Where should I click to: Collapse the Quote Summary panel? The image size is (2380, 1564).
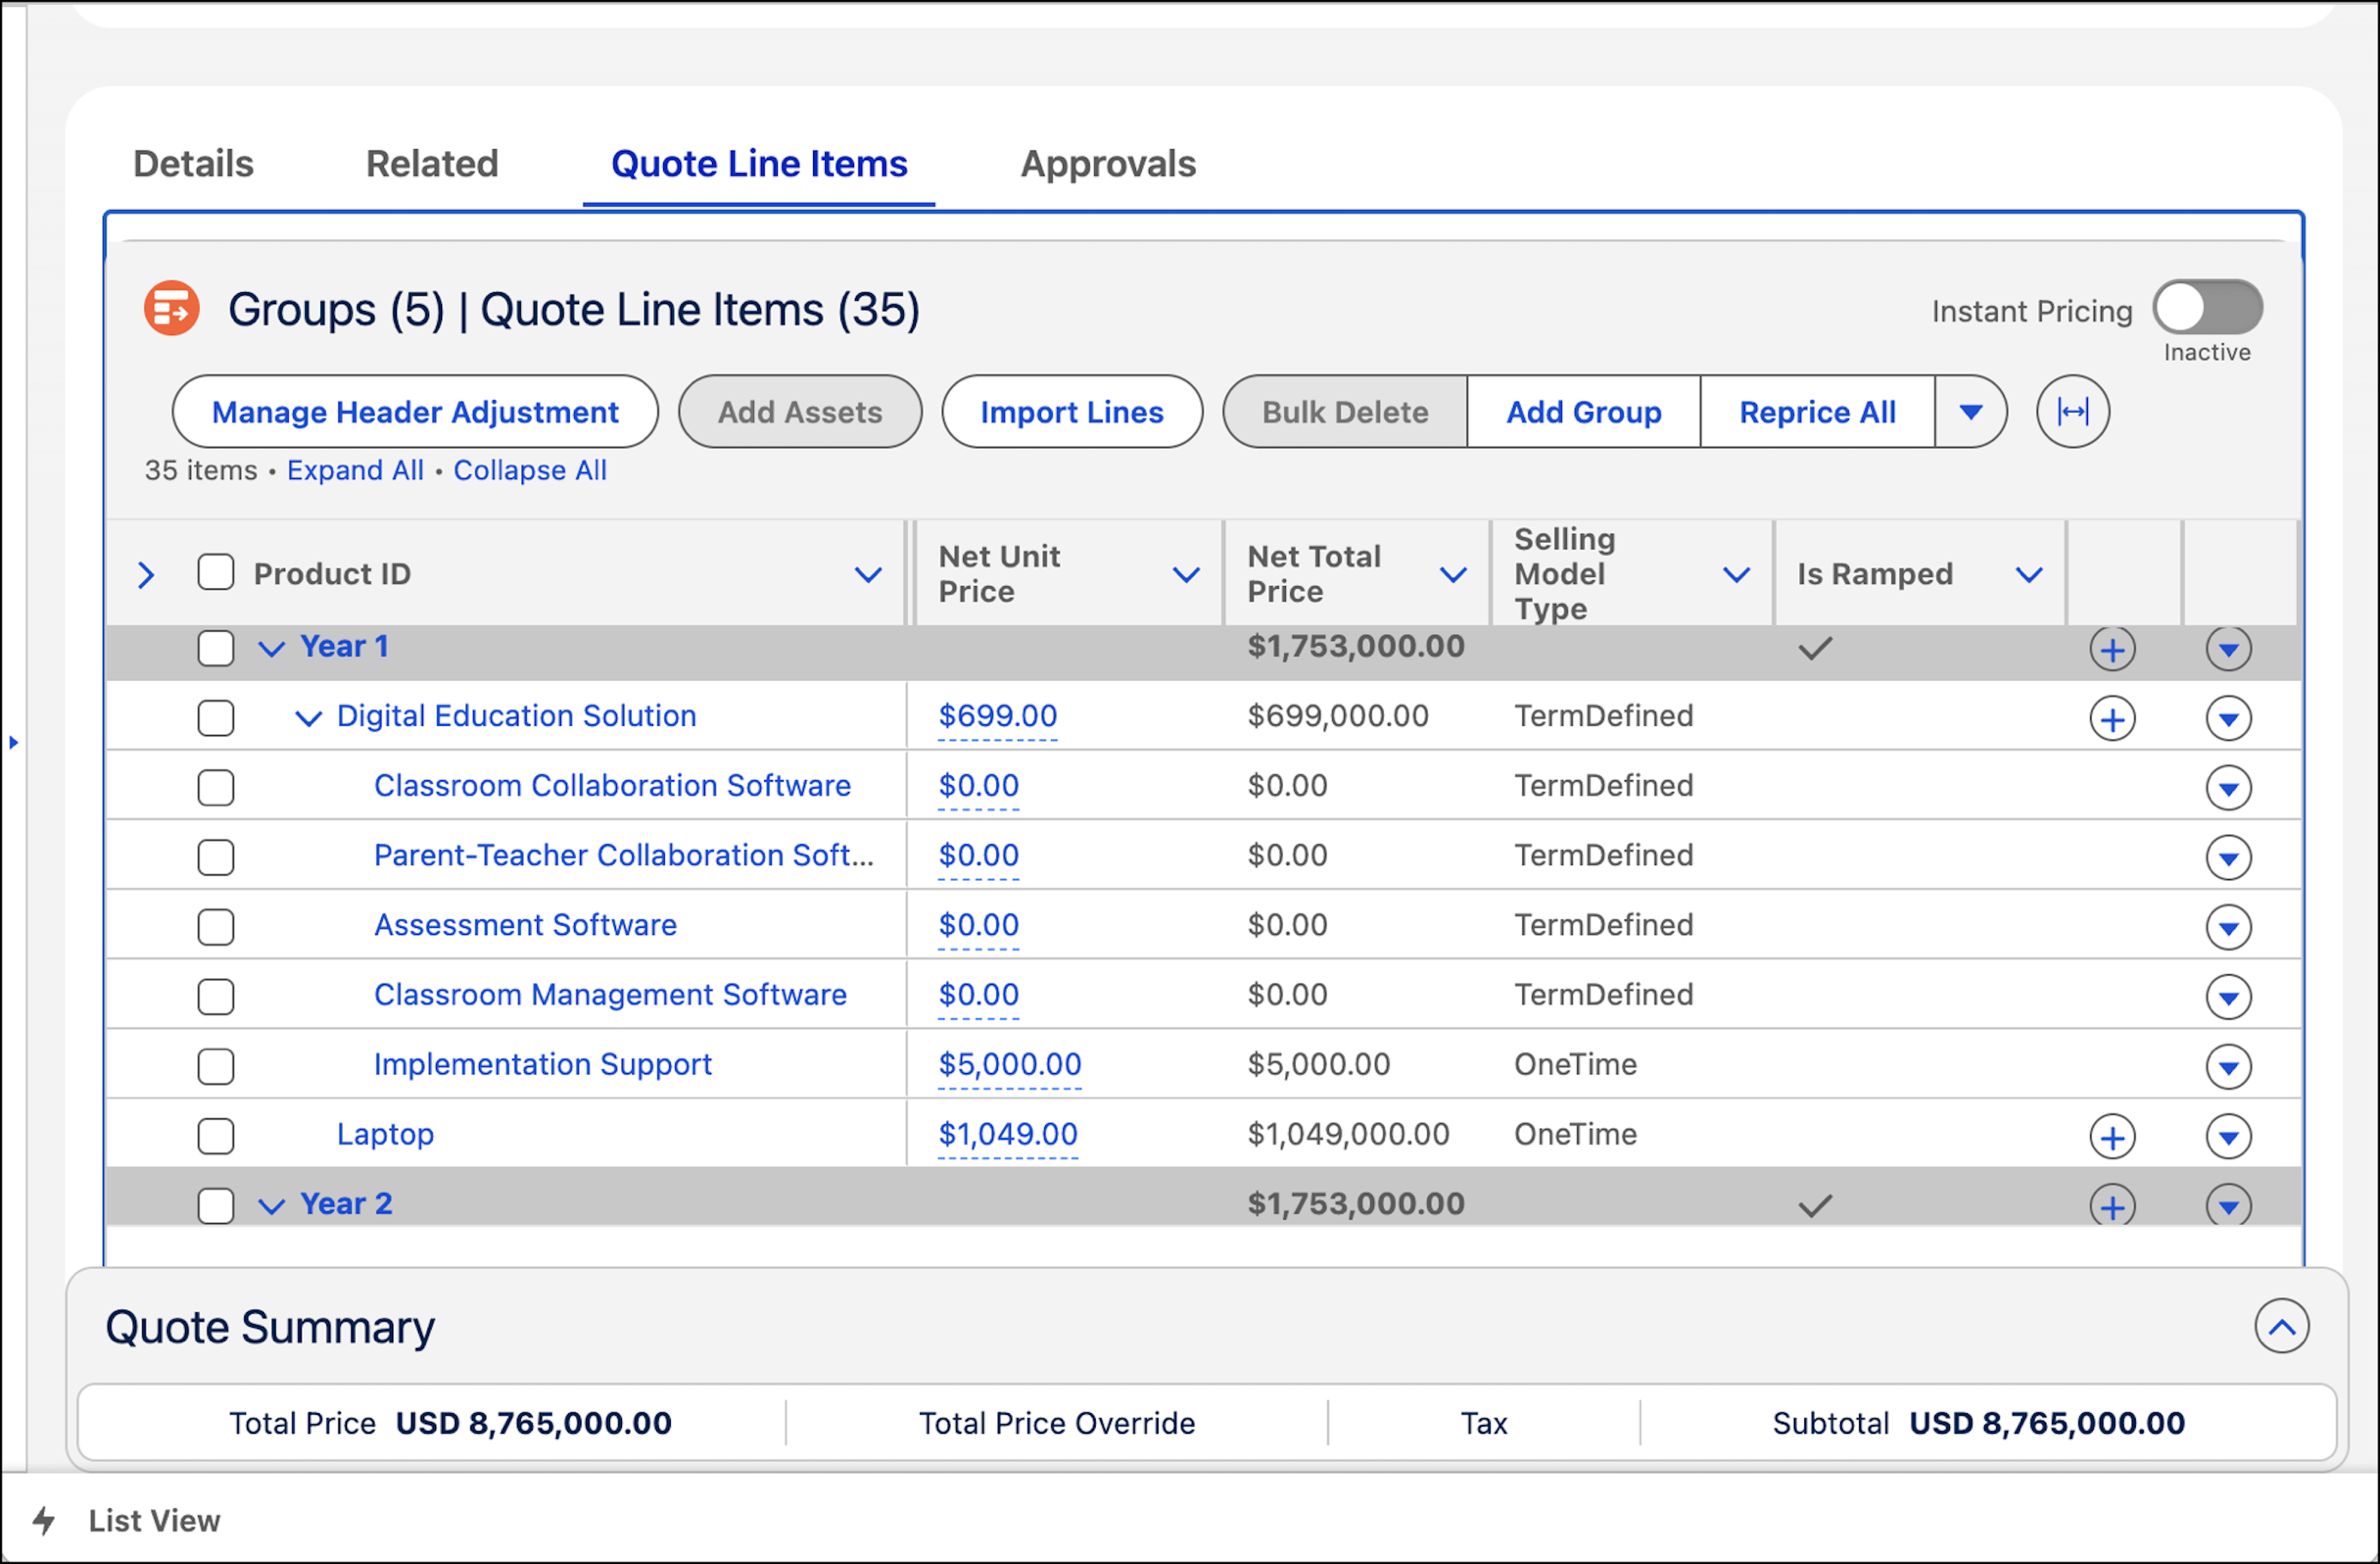click(2281, 1326)
